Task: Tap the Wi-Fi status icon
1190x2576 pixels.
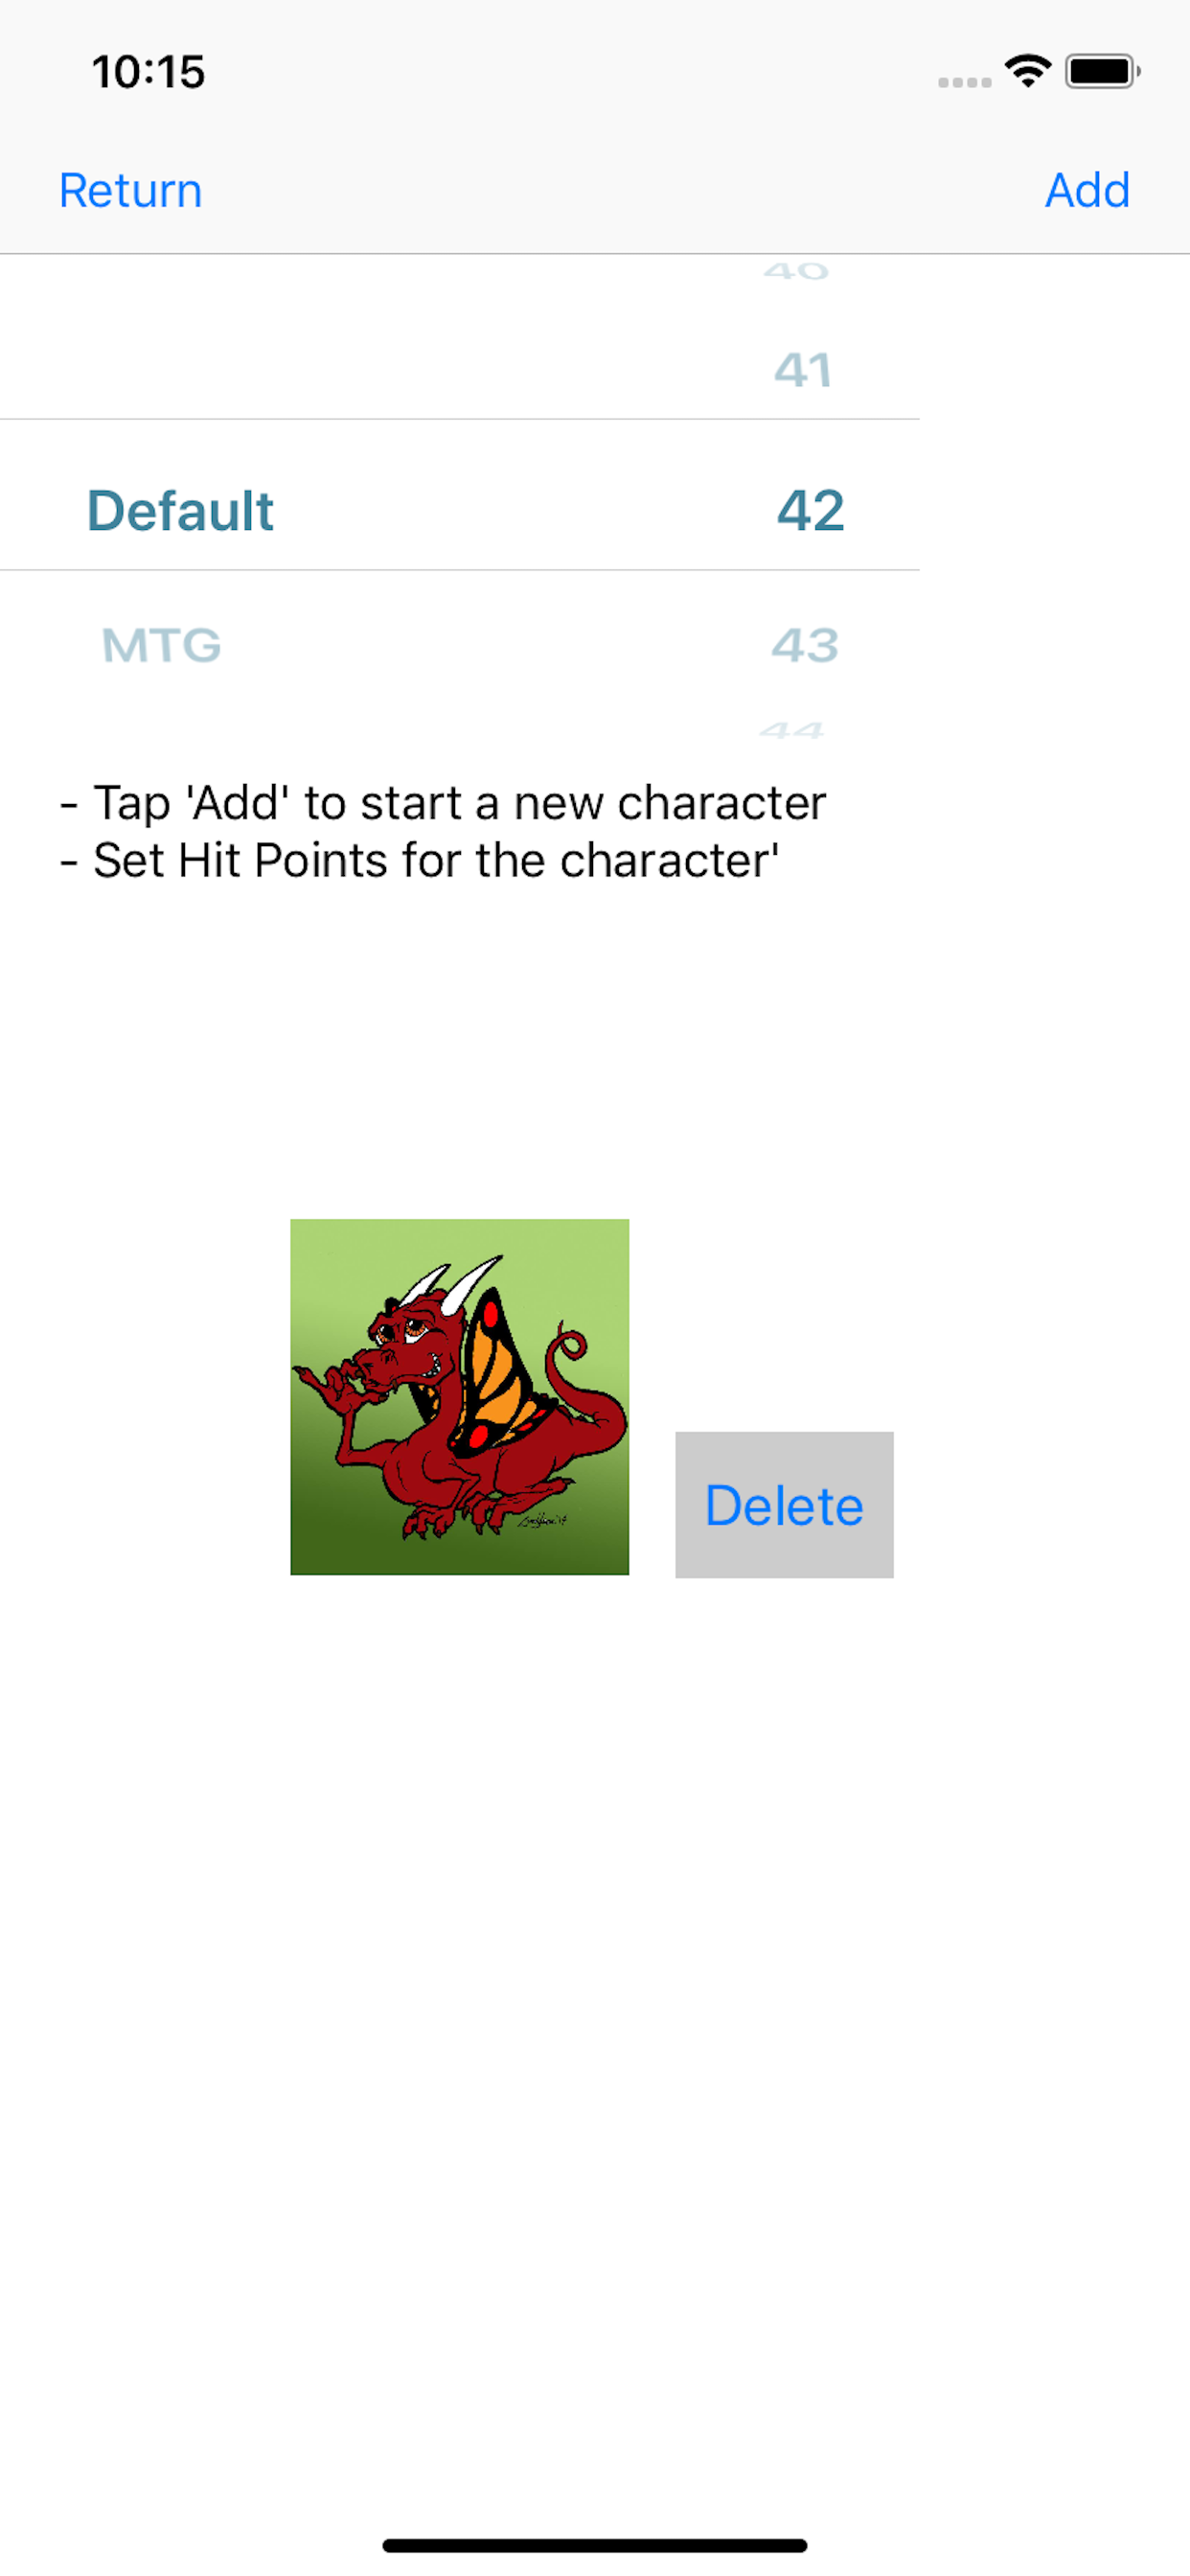Action: coord(1028,71)
